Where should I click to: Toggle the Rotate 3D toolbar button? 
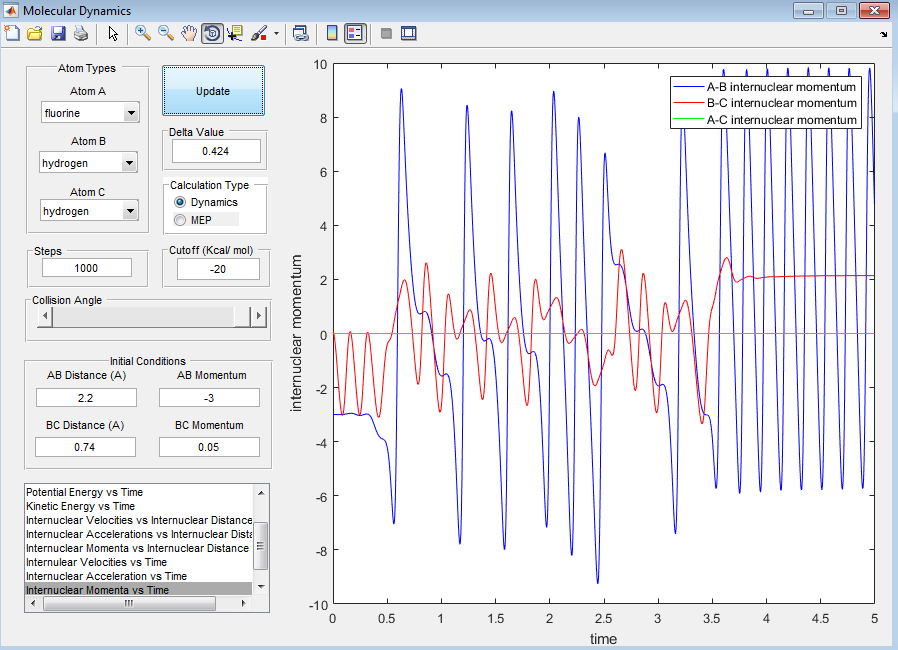[212, 34]
